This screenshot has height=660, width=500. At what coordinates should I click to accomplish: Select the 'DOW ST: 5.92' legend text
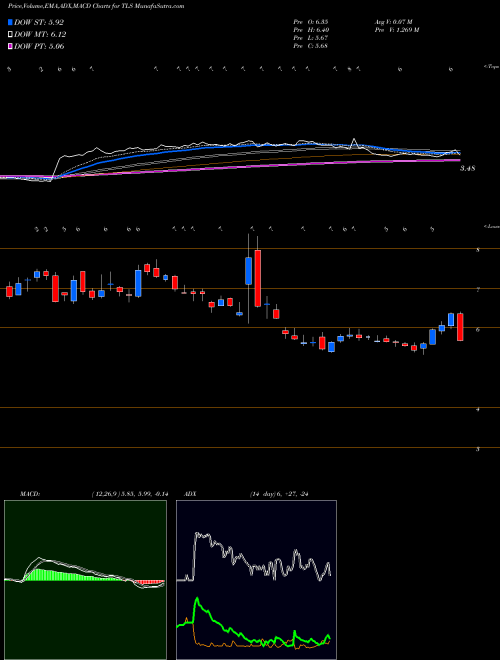pos(39,22)
